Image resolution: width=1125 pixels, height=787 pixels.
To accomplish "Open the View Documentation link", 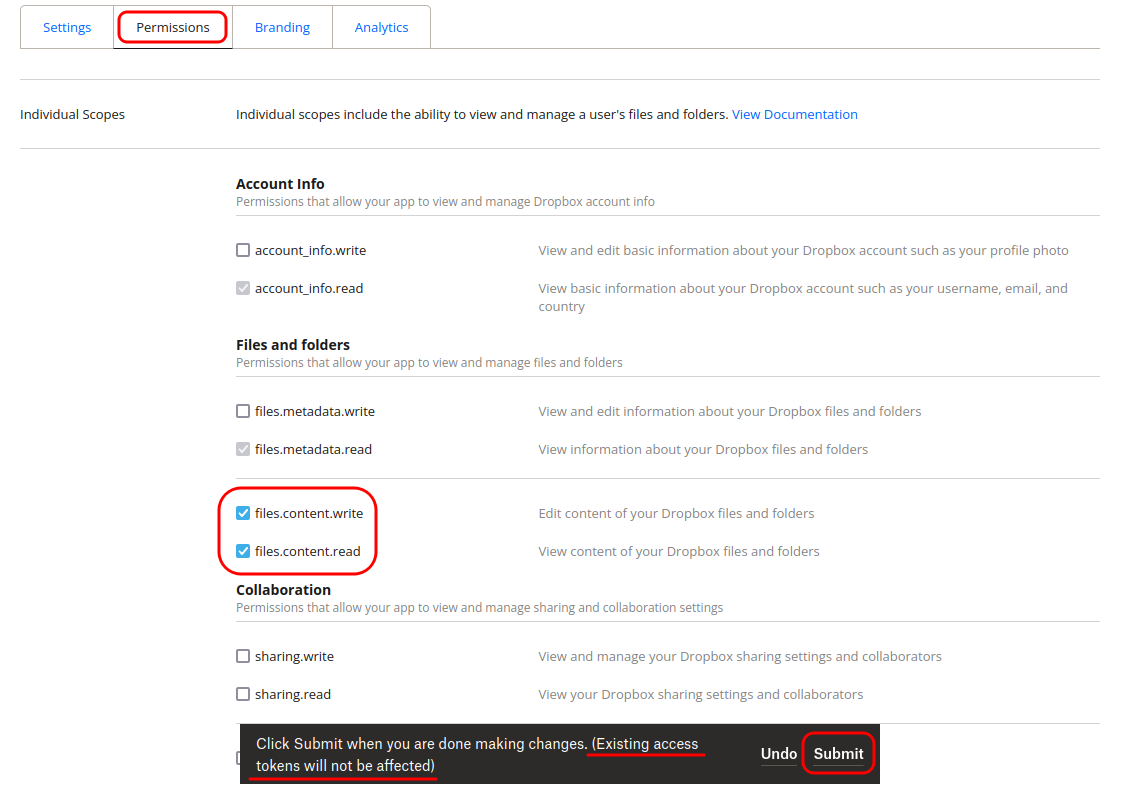I will (x=794, y=114).
